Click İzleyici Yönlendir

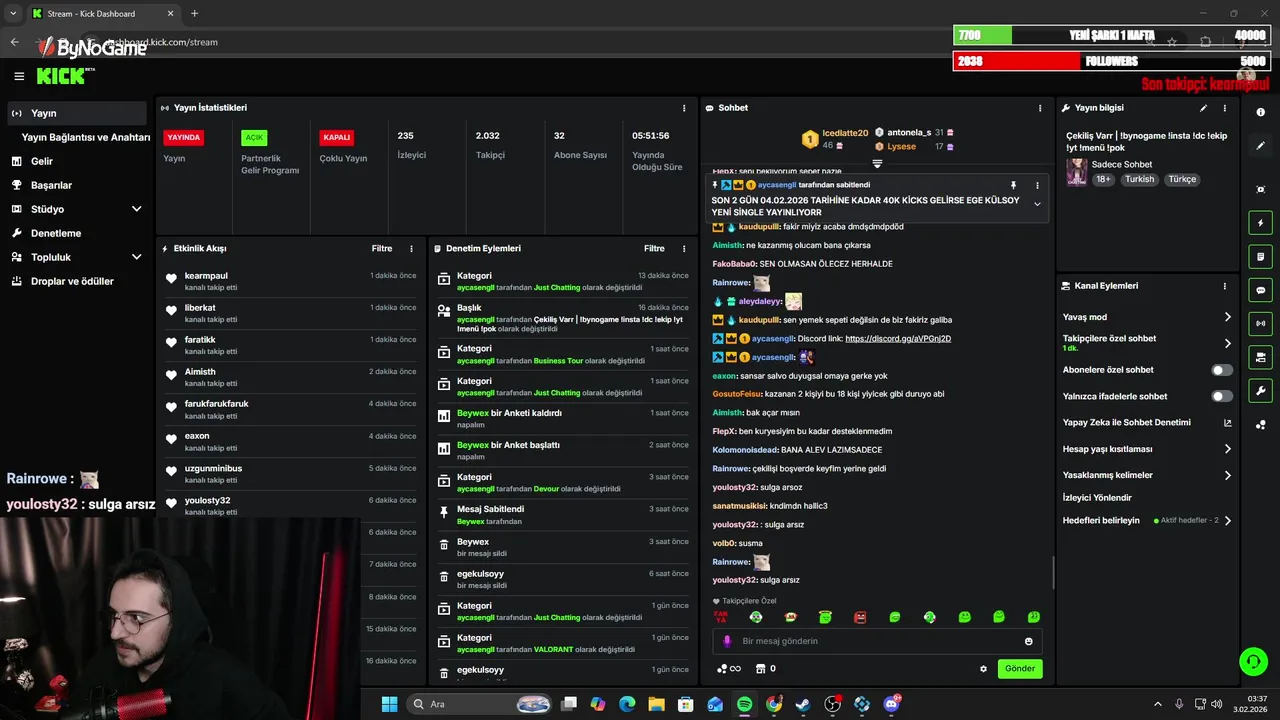point(1097,498)
